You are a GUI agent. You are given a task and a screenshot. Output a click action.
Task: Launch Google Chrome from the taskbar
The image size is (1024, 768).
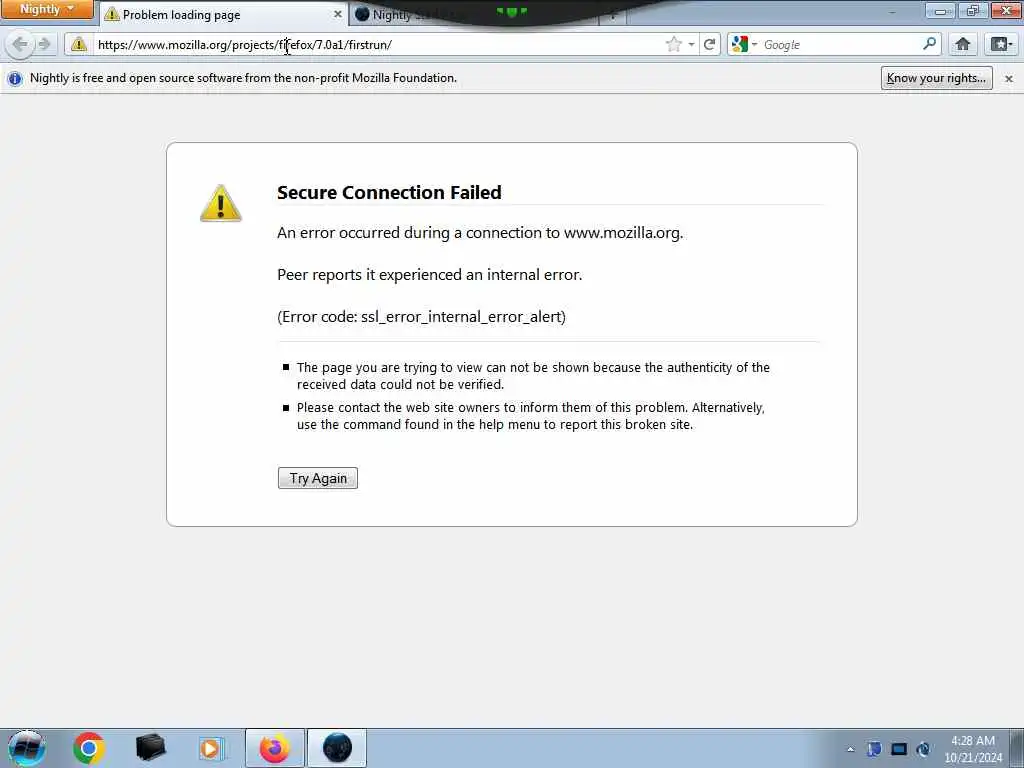coord(89,748)
